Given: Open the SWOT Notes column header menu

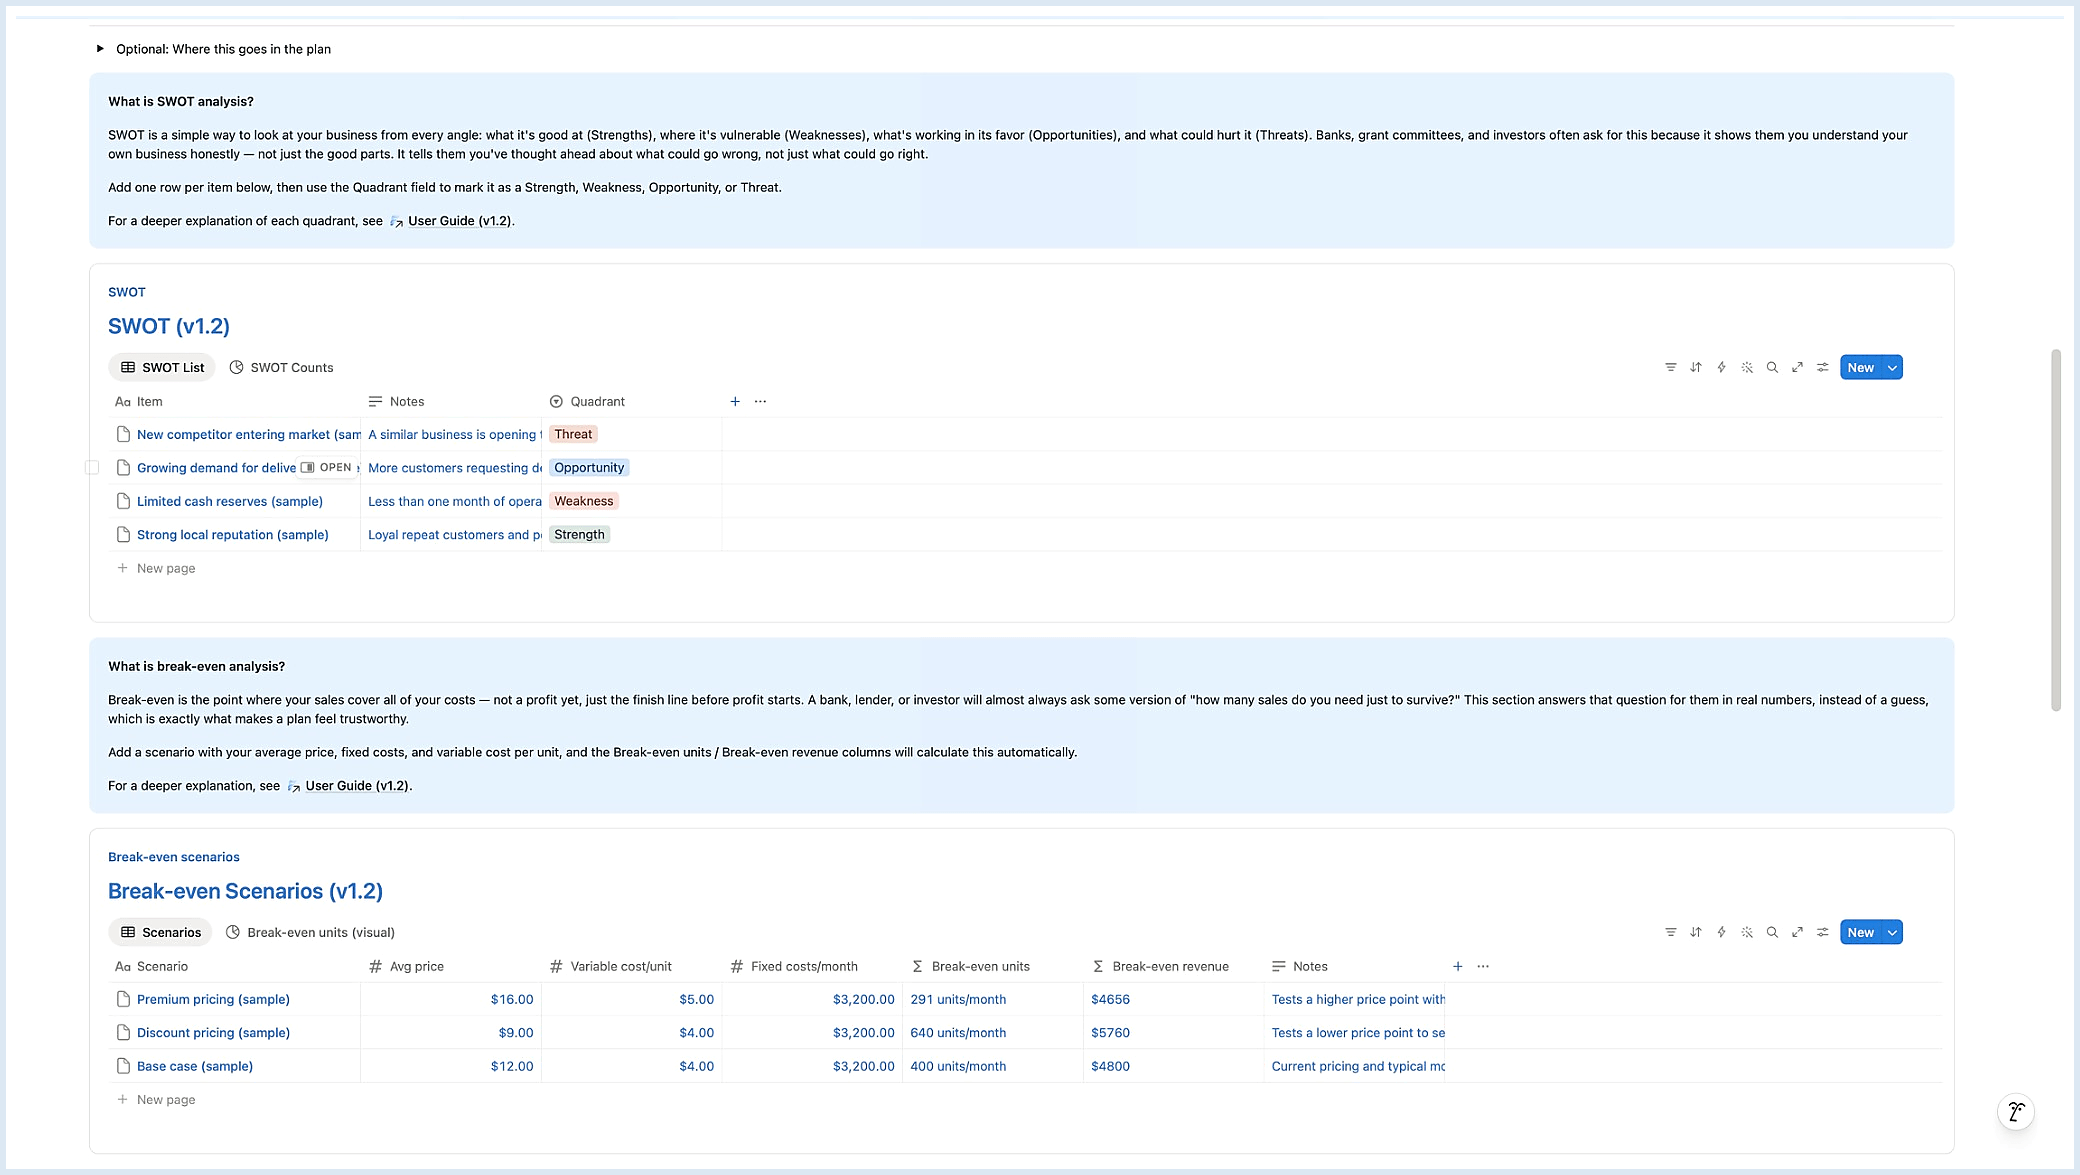Looking at the screenshot, I should [451, 402].
